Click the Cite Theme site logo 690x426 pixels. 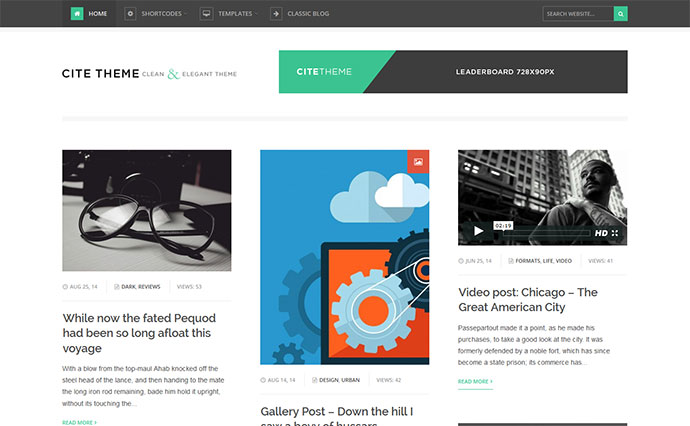[x=149, y=73]
